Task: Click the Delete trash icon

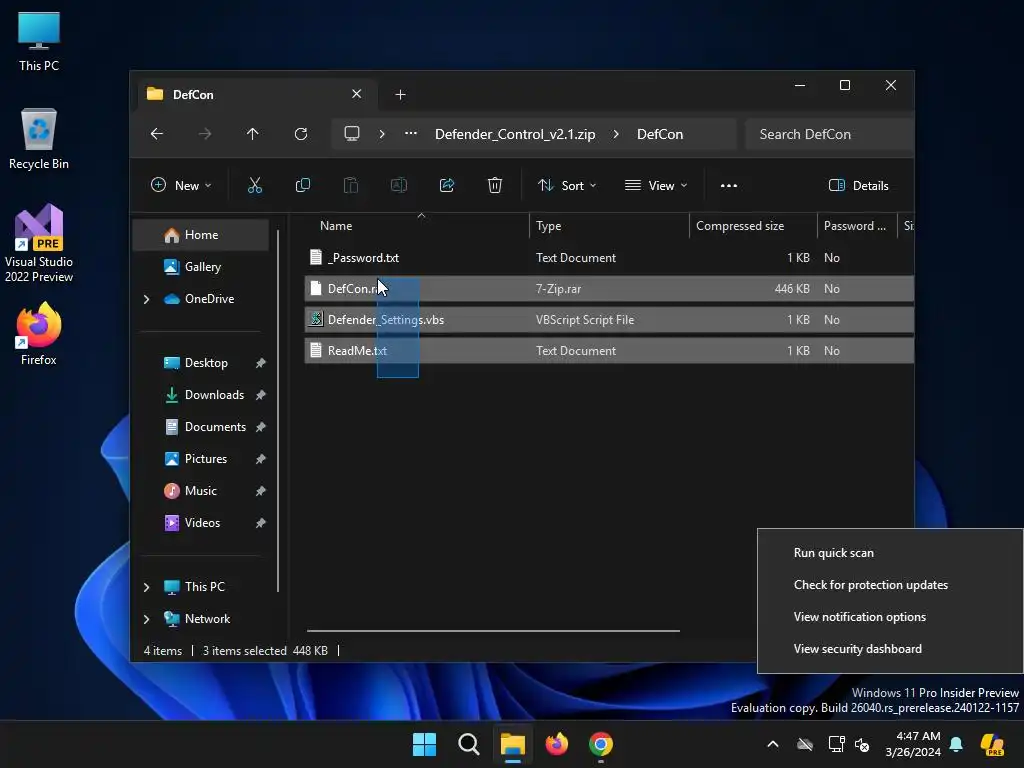Action: pos(495,185)
